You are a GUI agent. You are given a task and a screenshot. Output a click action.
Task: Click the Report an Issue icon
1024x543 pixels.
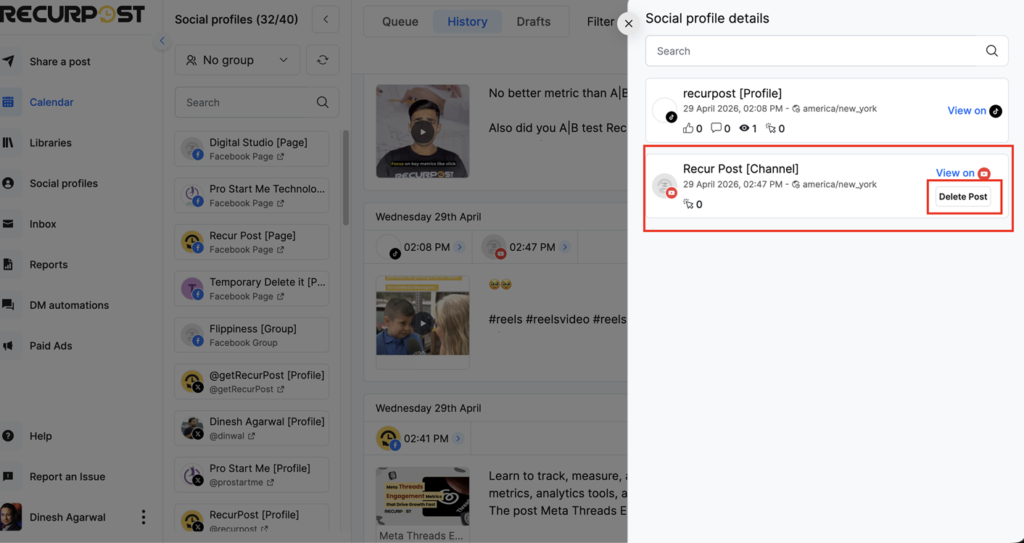pos(8,476)
